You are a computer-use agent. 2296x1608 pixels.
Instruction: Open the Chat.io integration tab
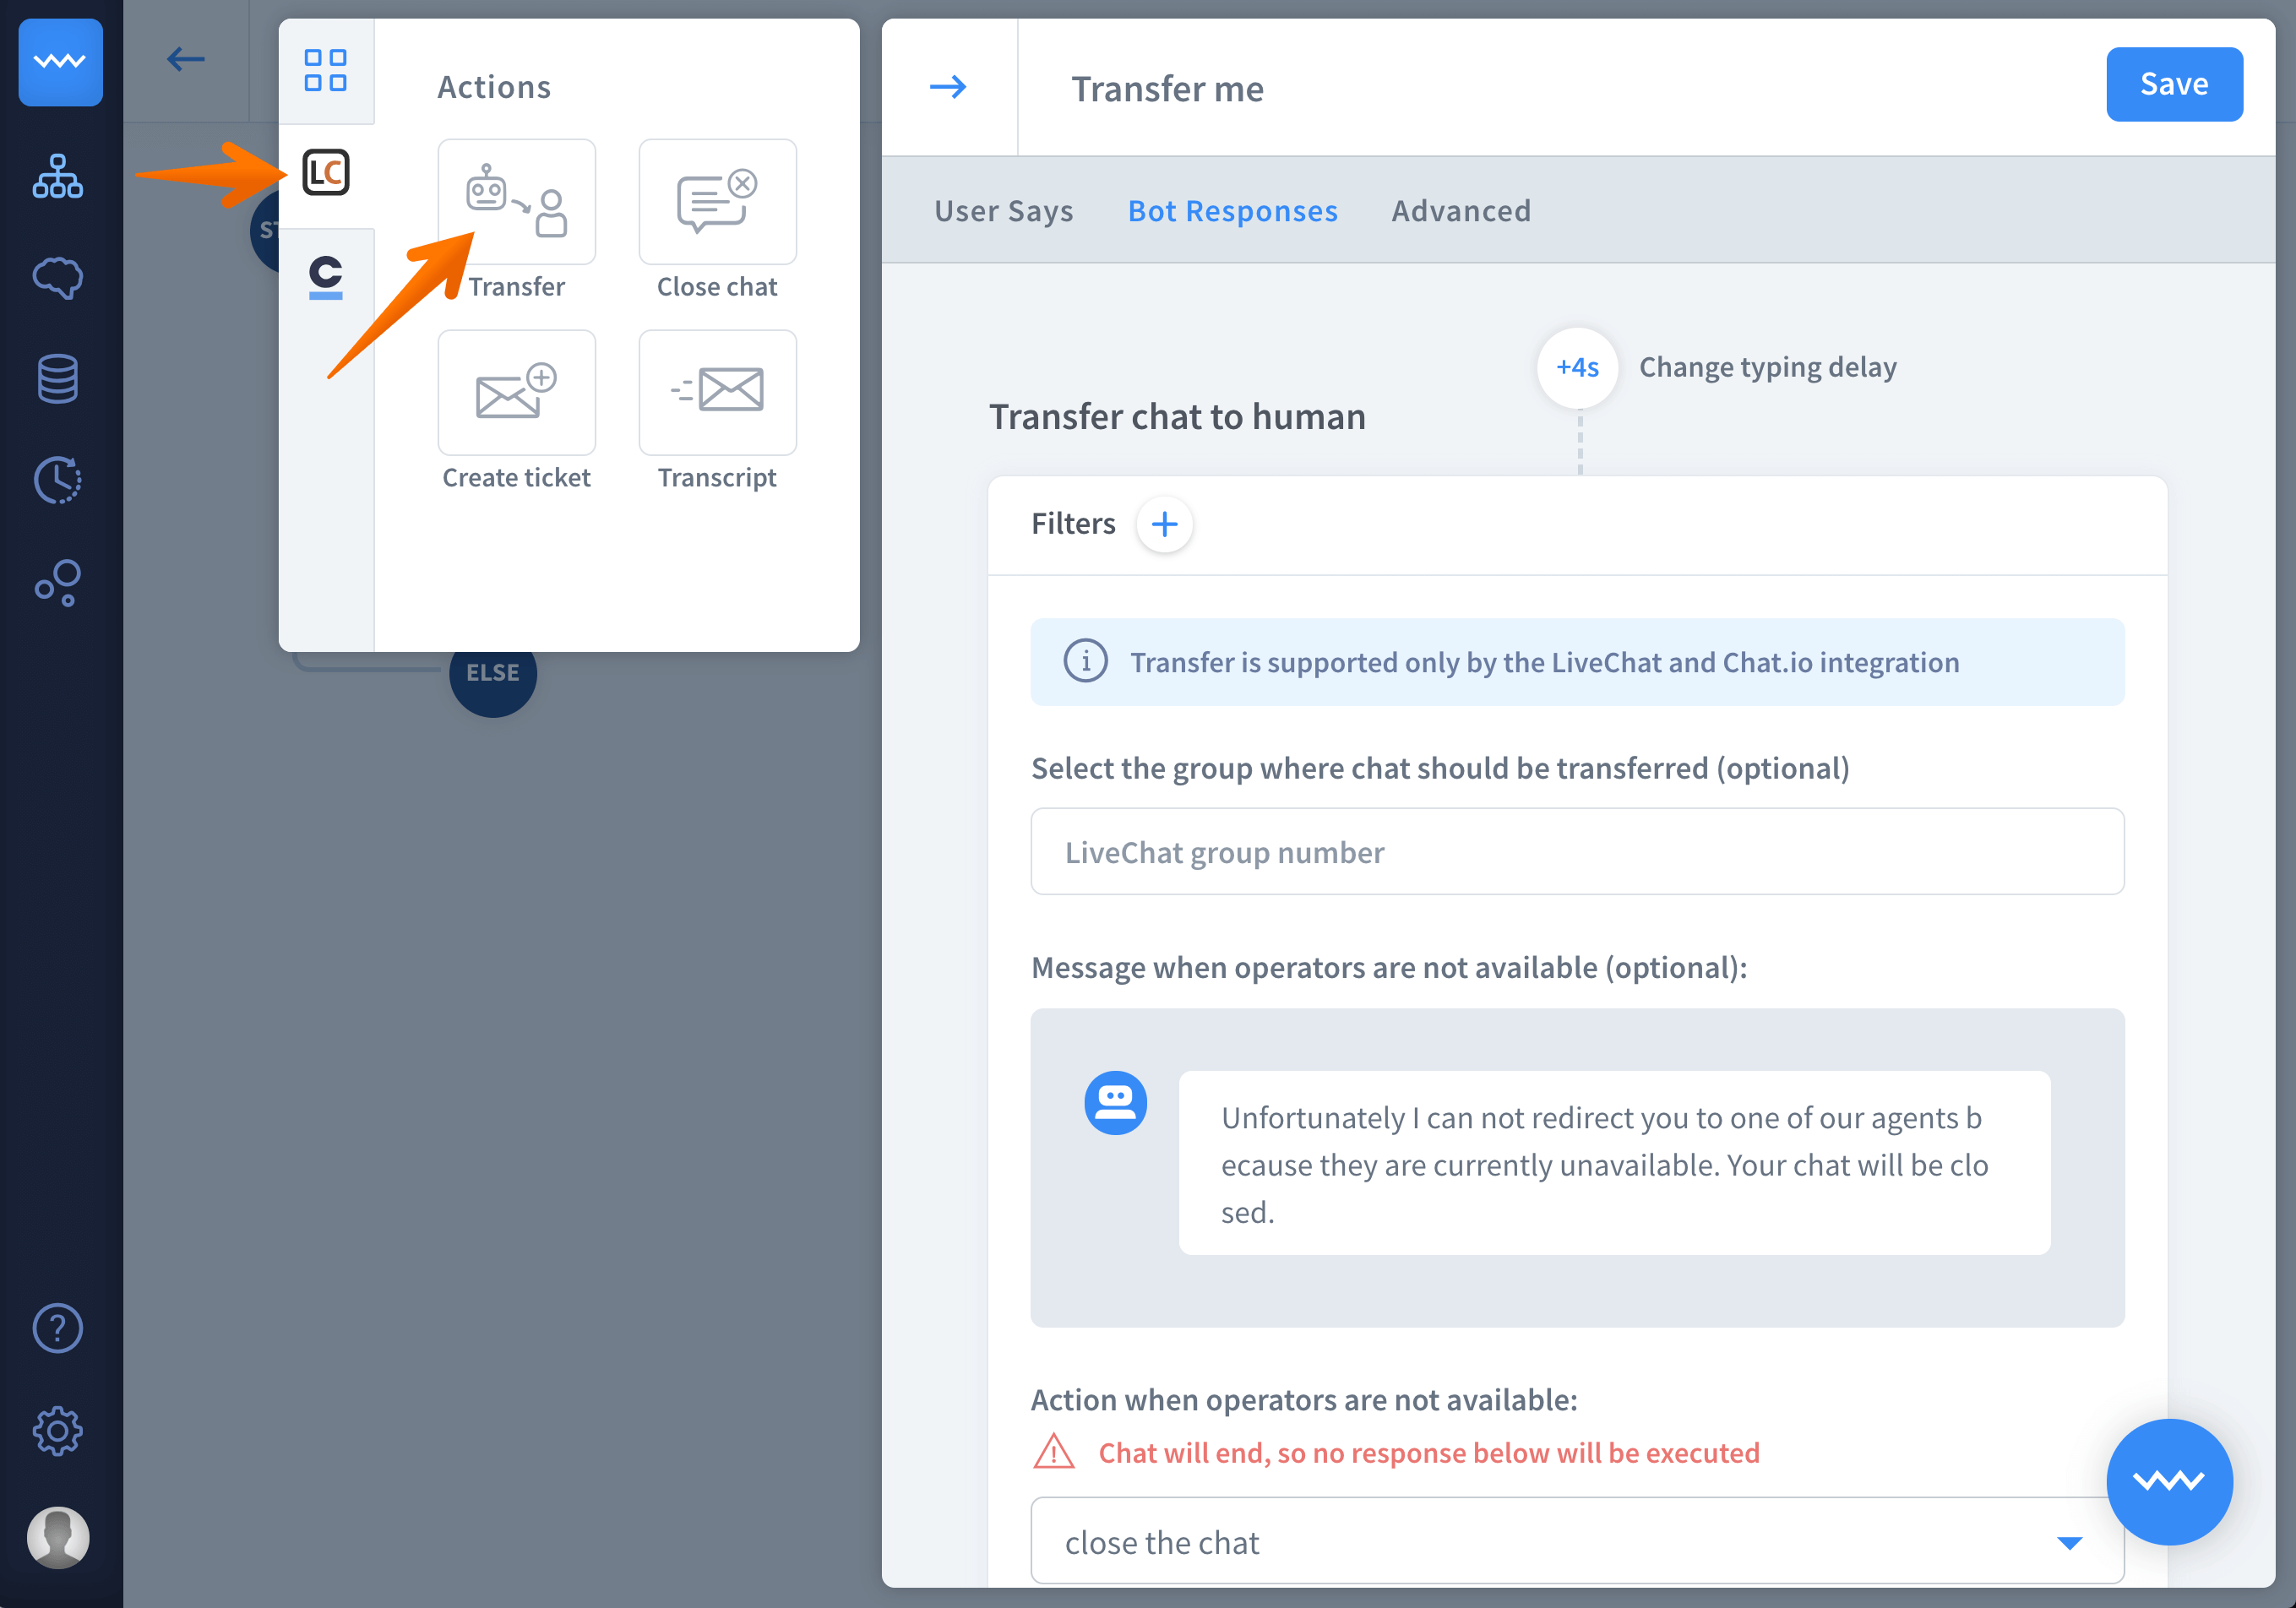click(x=326, y=276)
